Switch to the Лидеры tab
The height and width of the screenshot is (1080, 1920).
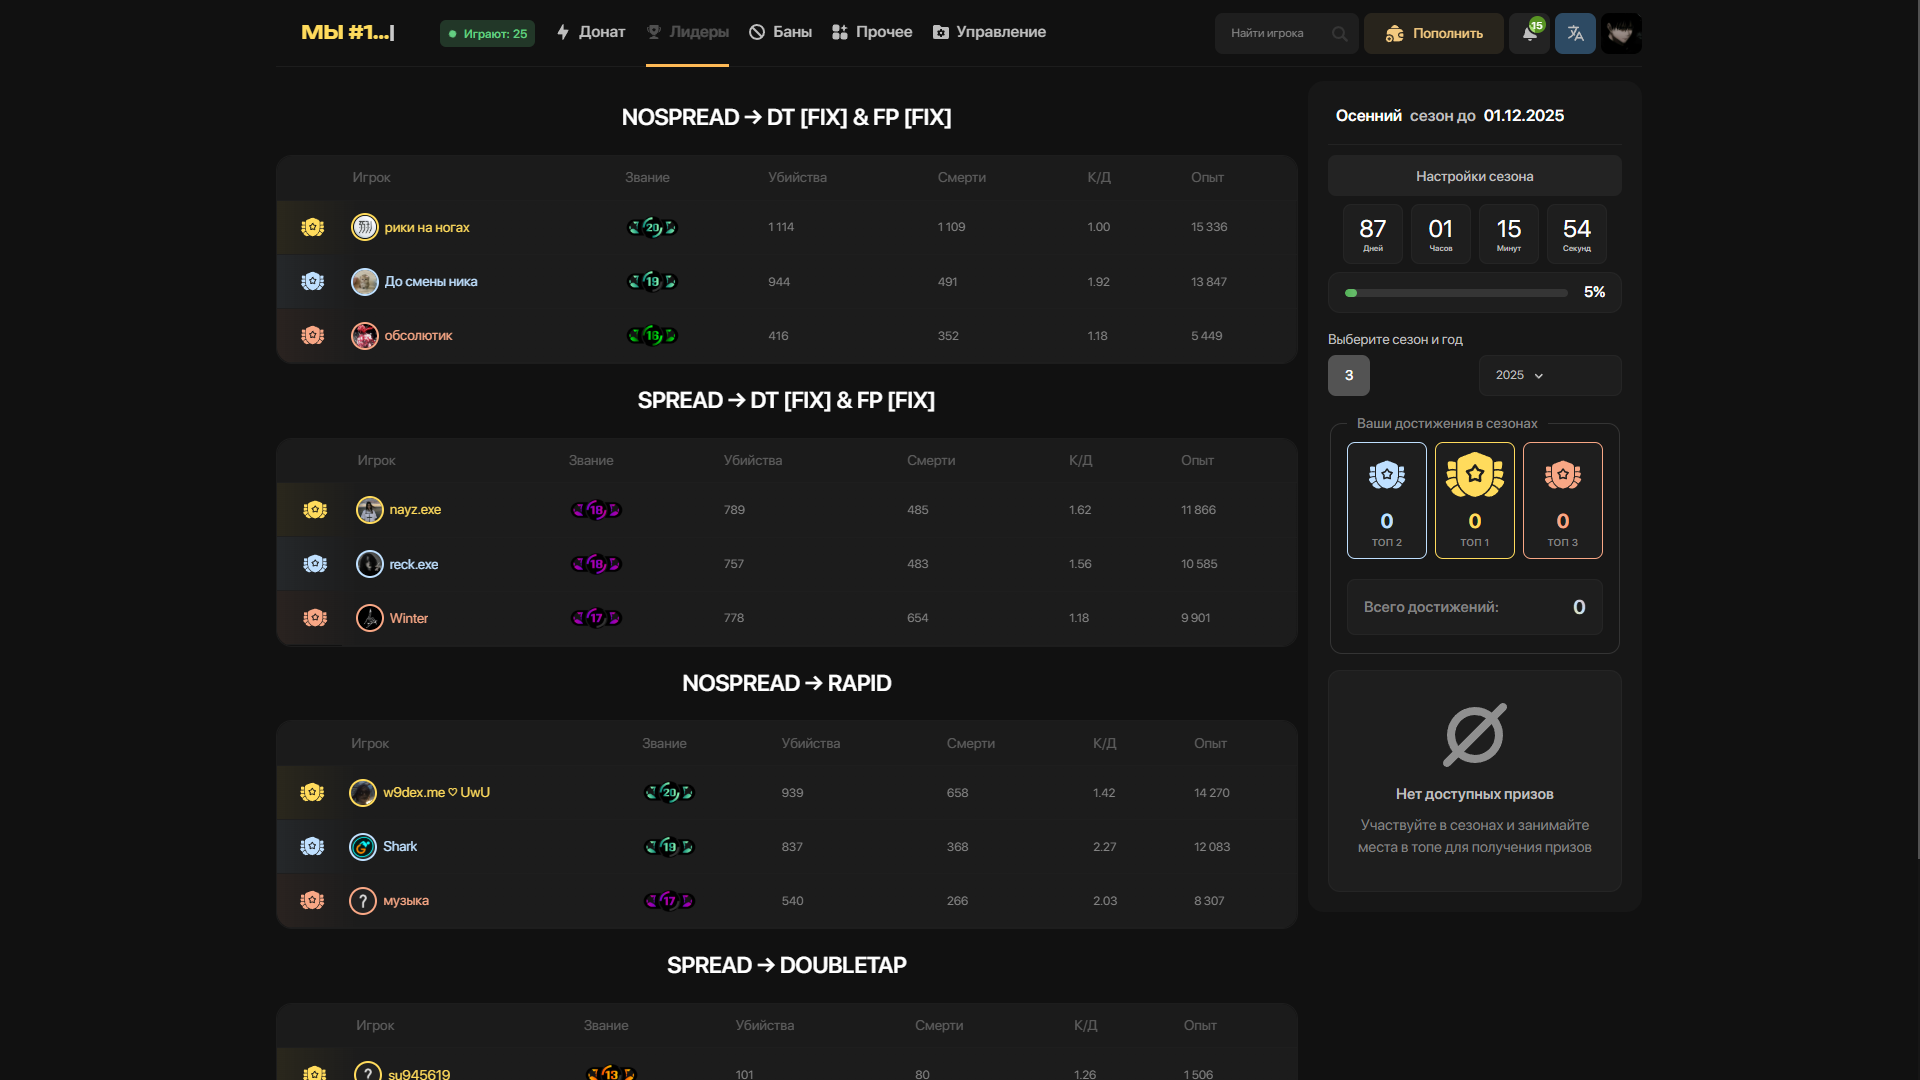(688, 32)
